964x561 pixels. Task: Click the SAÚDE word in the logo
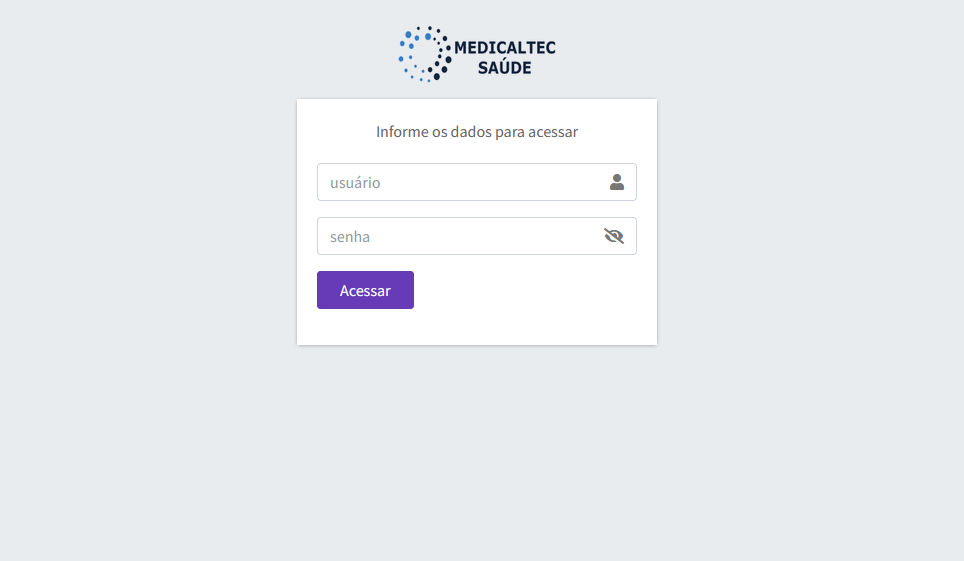pyautogui.click(x=505, y=66)
